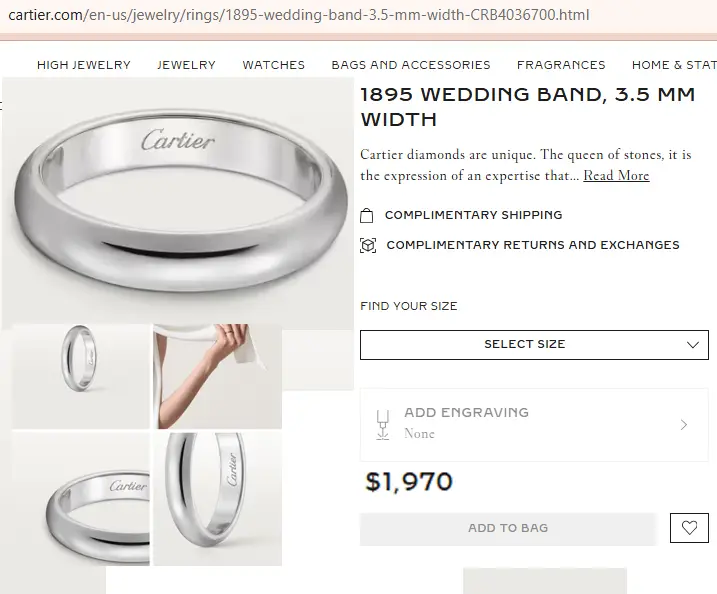View model hand wearing ring thumbnail

217,376
